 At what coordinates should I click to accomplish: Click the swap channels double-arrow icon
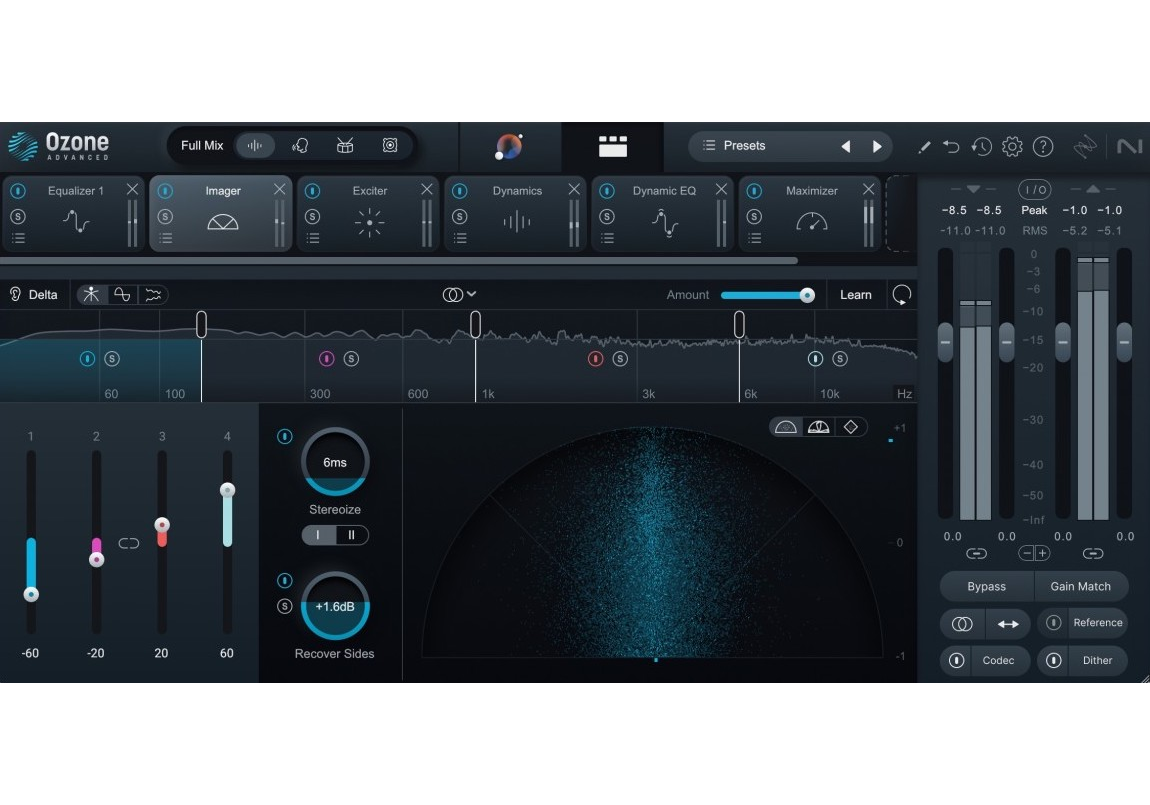point(1008,624)
